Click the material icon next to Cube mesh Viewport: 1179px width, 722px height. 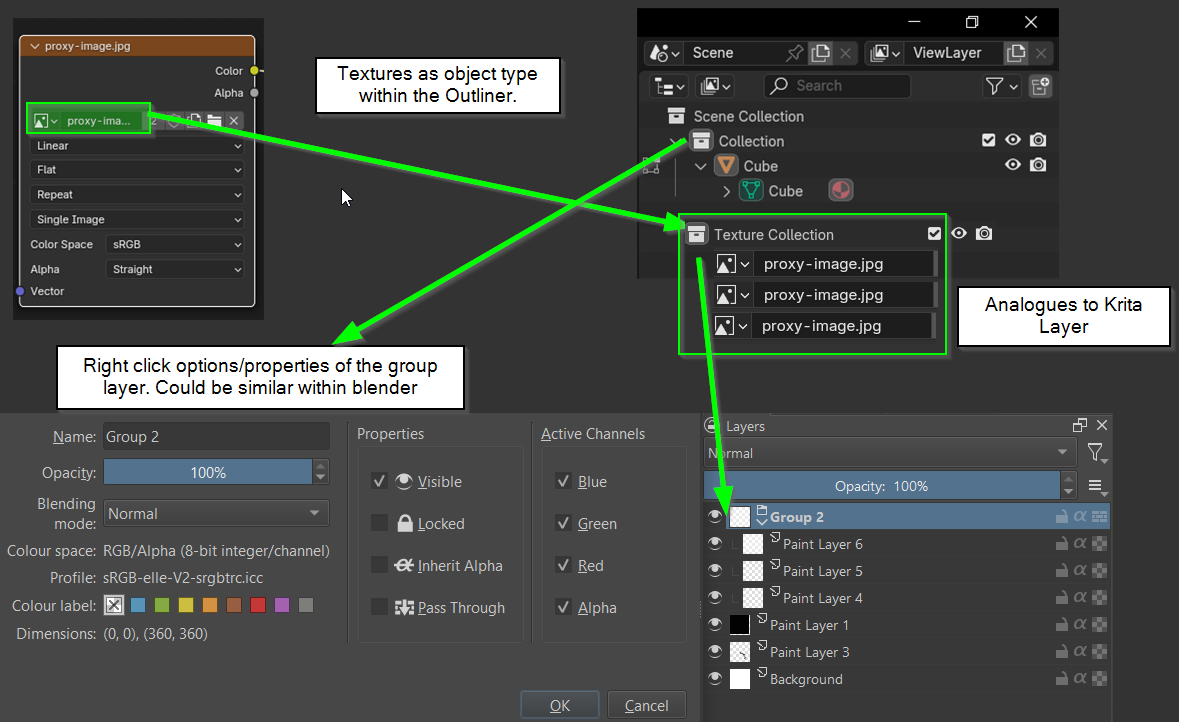[841, 190]
